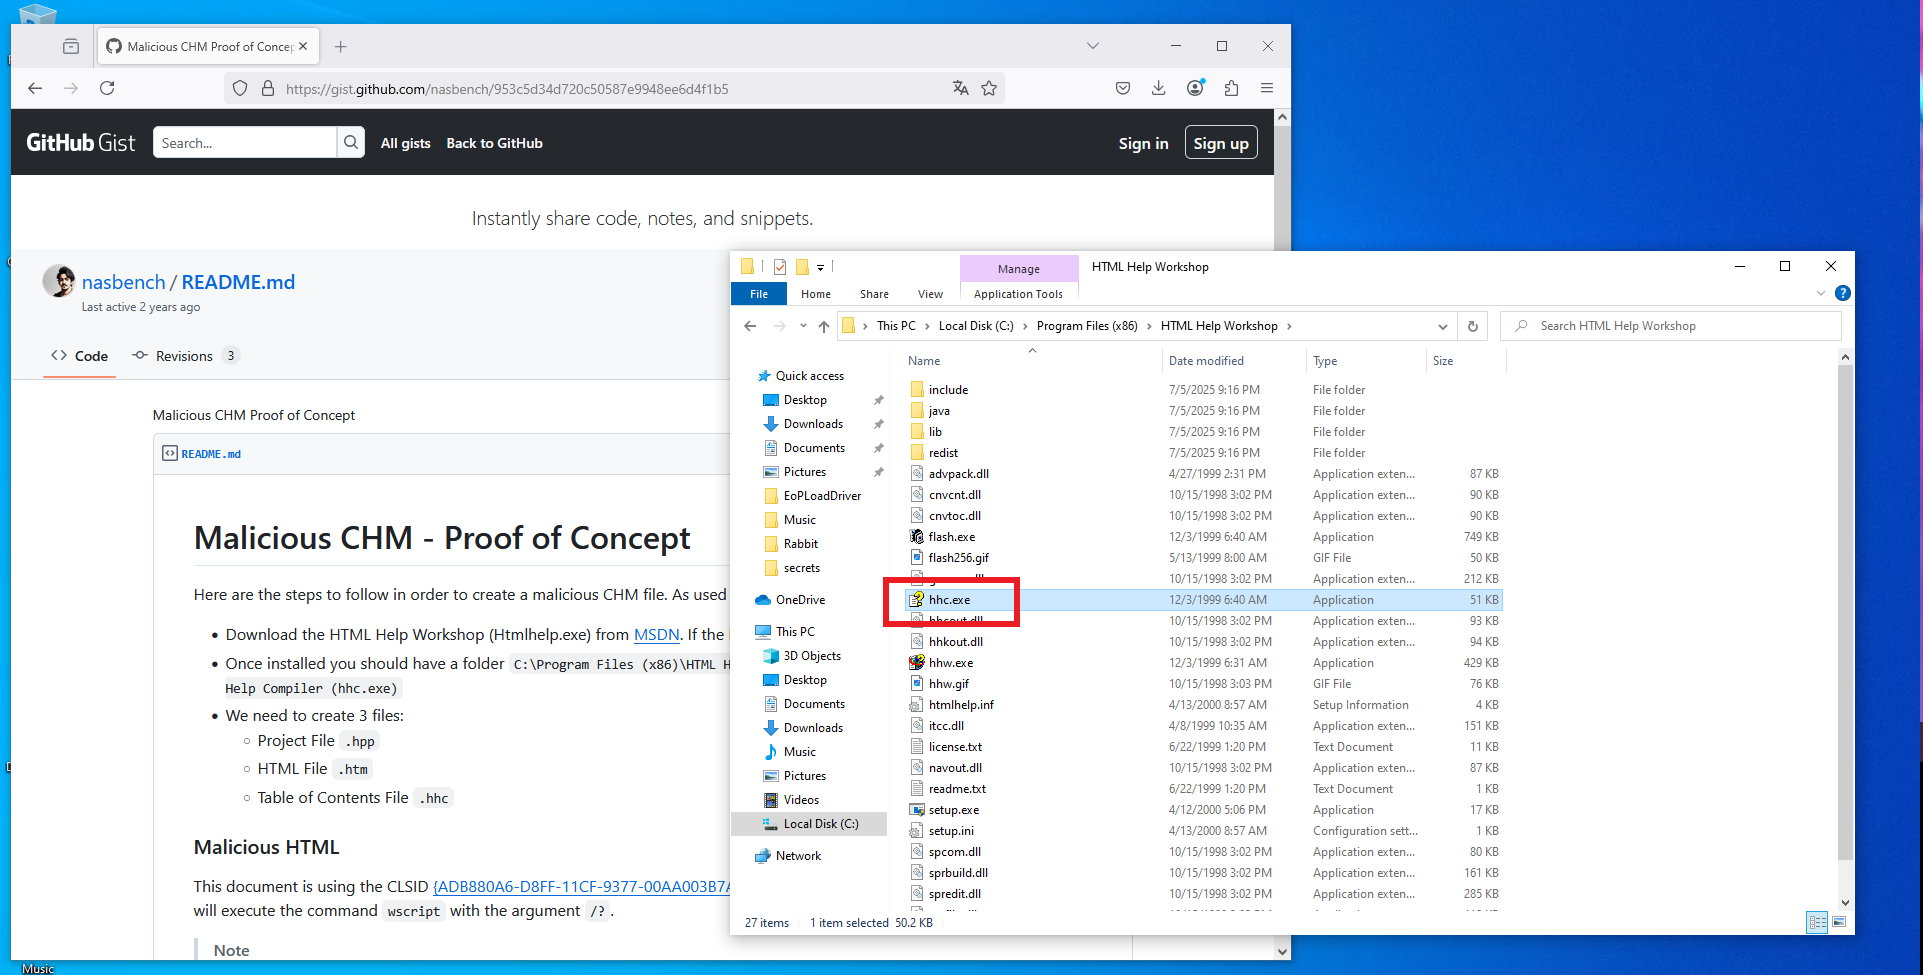Open Explorer Home ribbon tab

[x=816, y=294]
